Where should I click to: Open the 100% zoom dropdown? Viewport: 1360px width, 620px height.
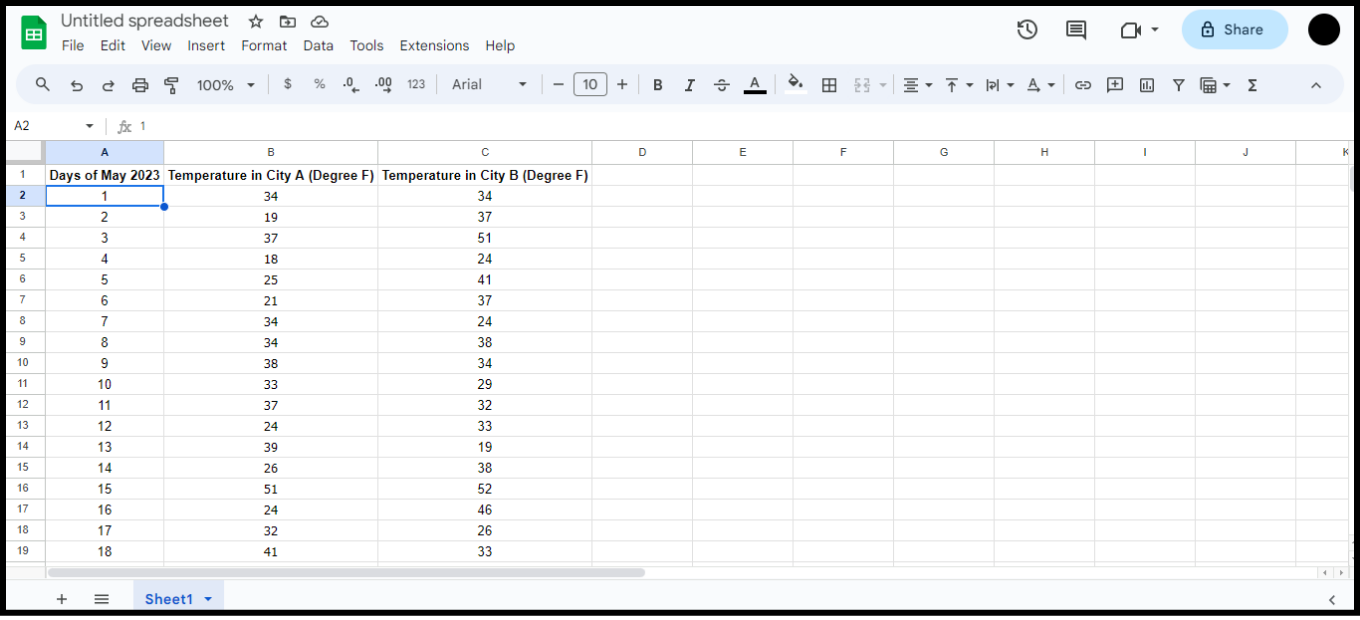point(226,85)
